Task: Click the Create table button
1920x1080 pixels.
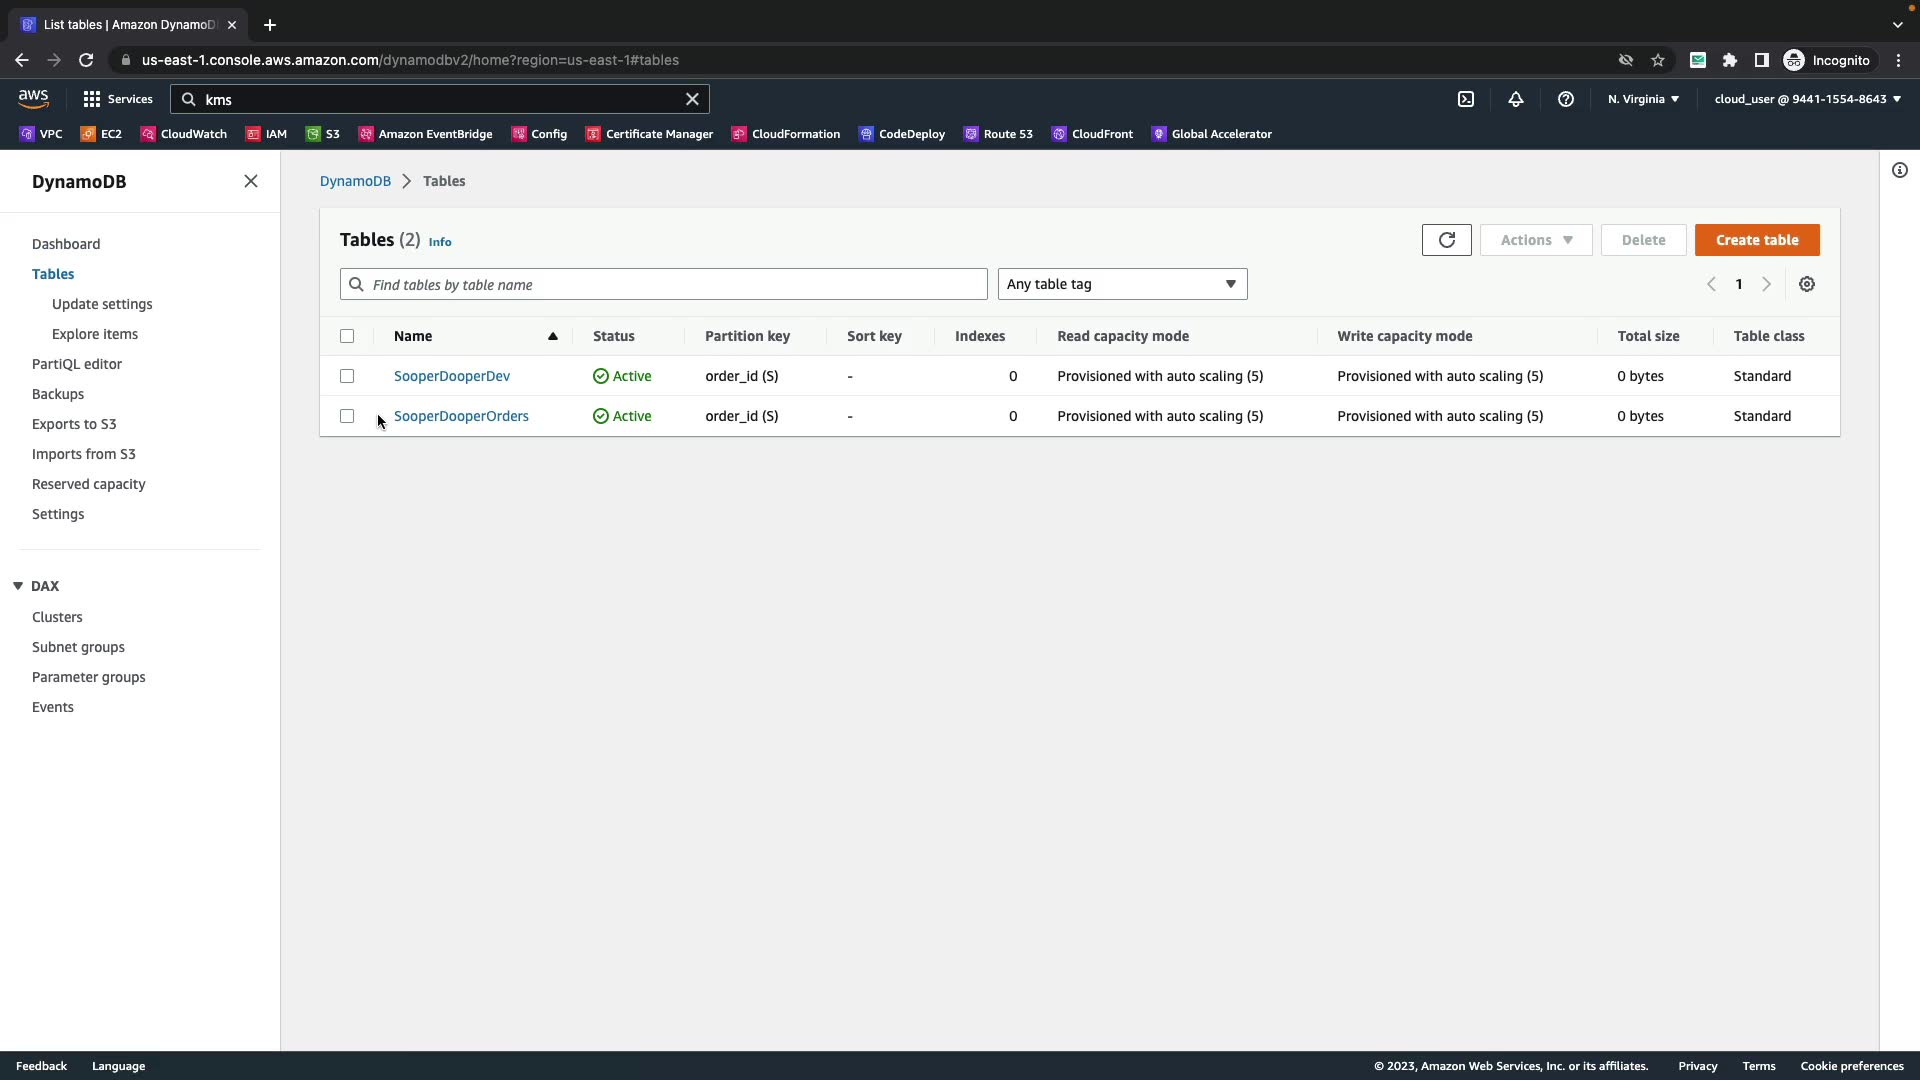Action: click(1756, 240)
